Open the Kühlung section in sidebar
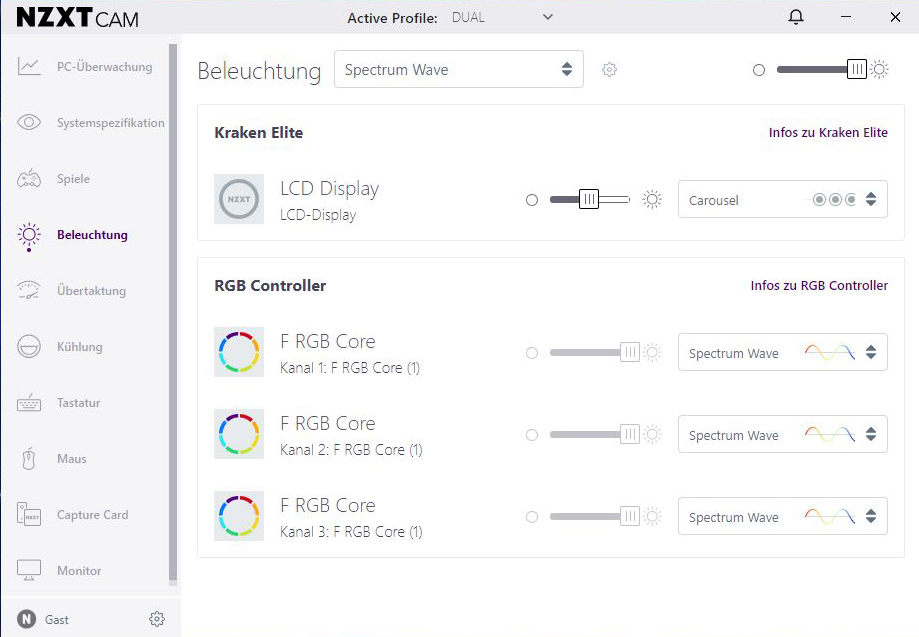Screen dimensions: 919x637 pyautogui.click(x=79, y=347)
